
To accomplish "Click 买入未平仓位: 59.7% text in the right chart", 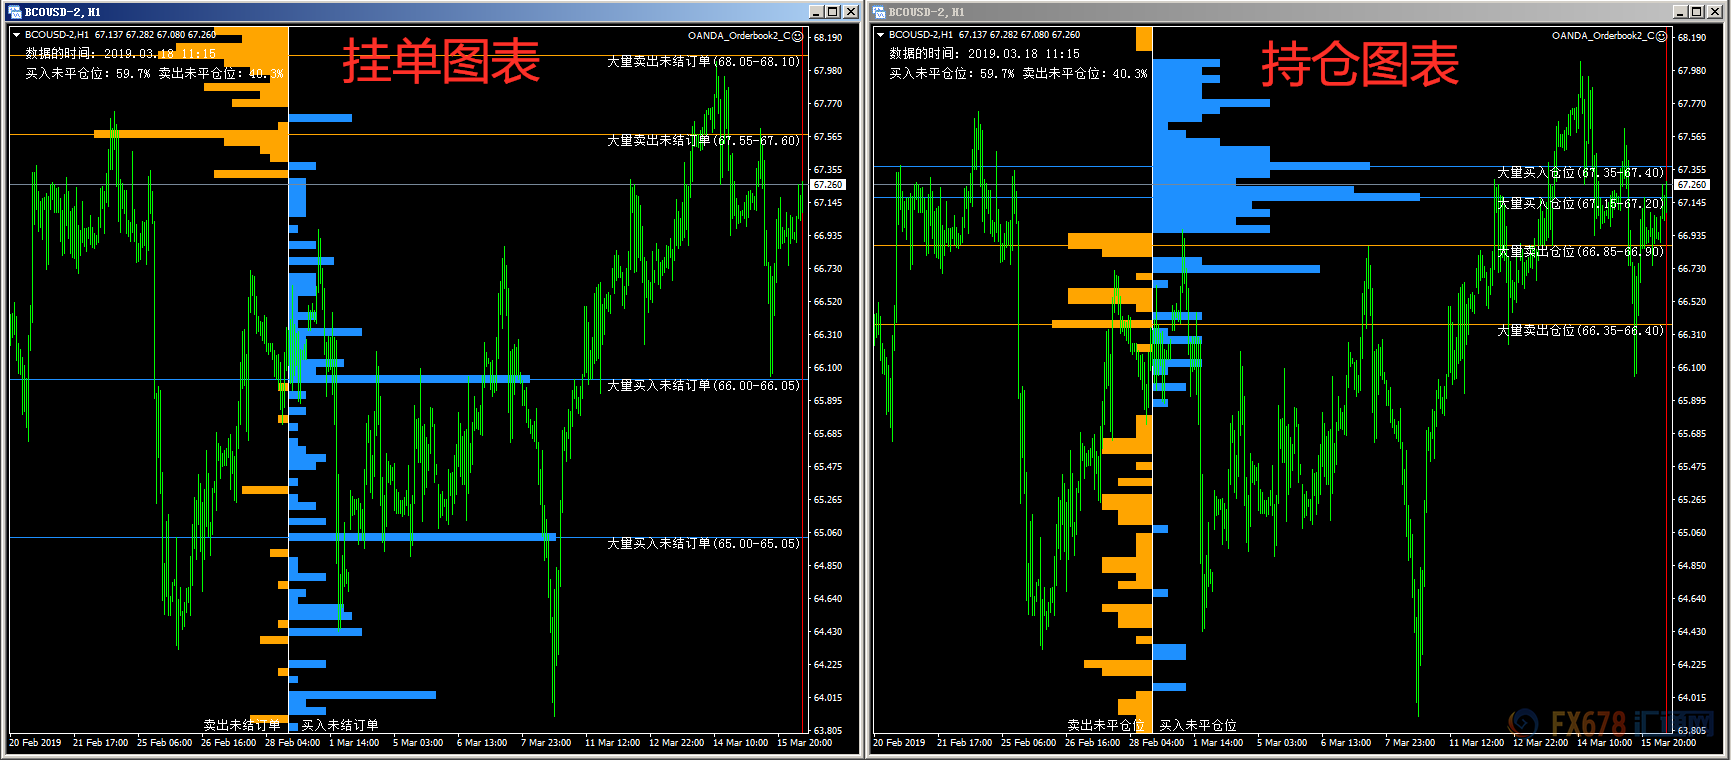I will [952, 74].
